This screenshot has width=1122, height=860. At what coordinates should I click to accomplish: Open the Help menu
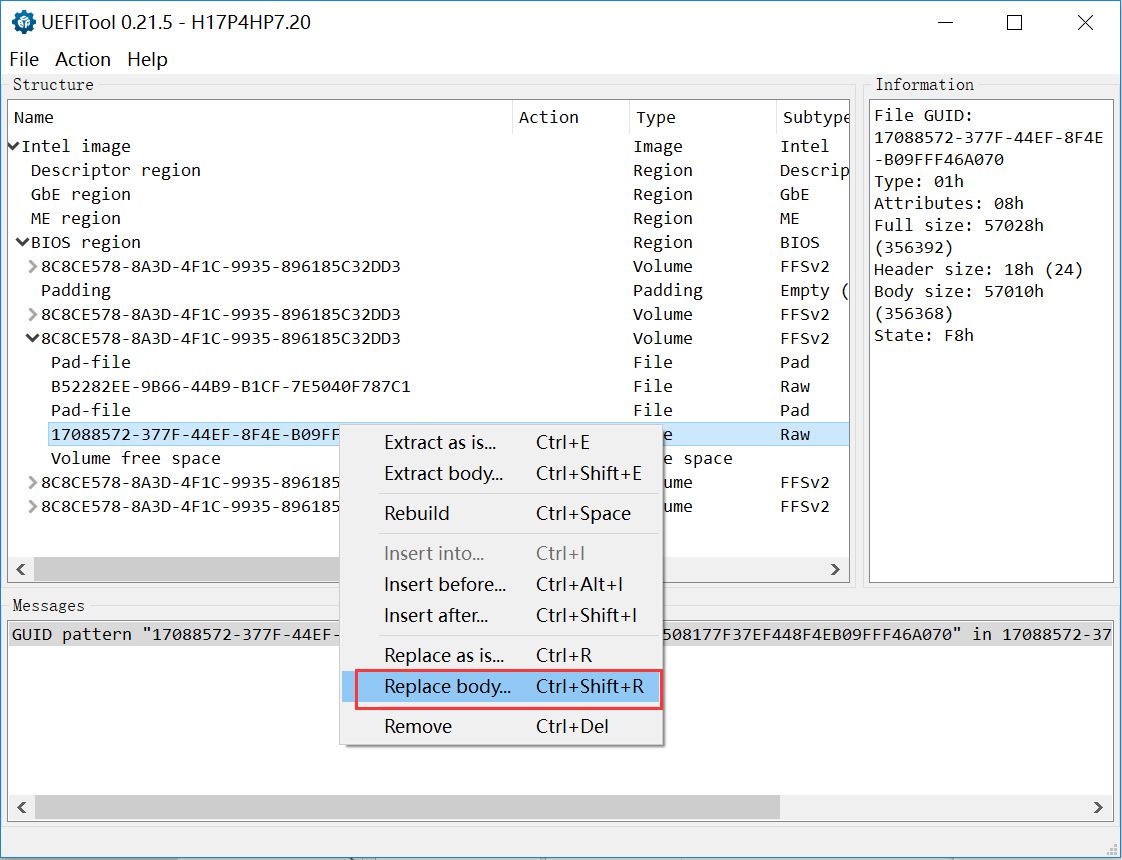[x=147, y=59]
